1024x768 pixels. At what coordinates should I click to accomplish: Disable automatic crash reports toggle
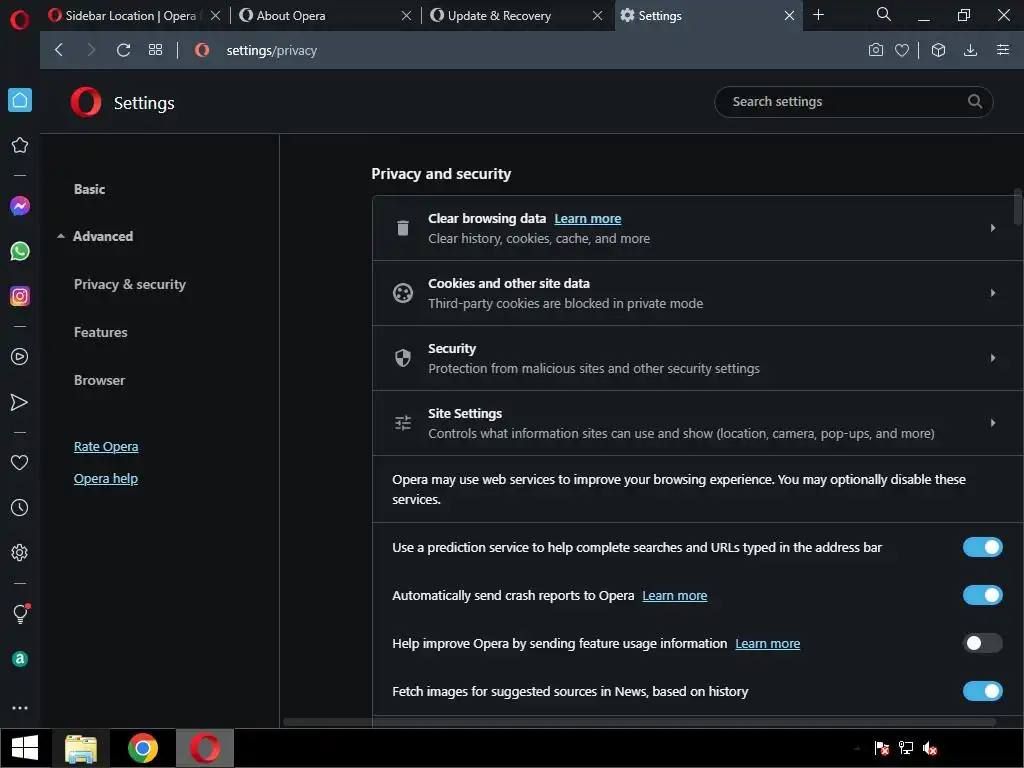pyautogui.click(x=982, y=595)
